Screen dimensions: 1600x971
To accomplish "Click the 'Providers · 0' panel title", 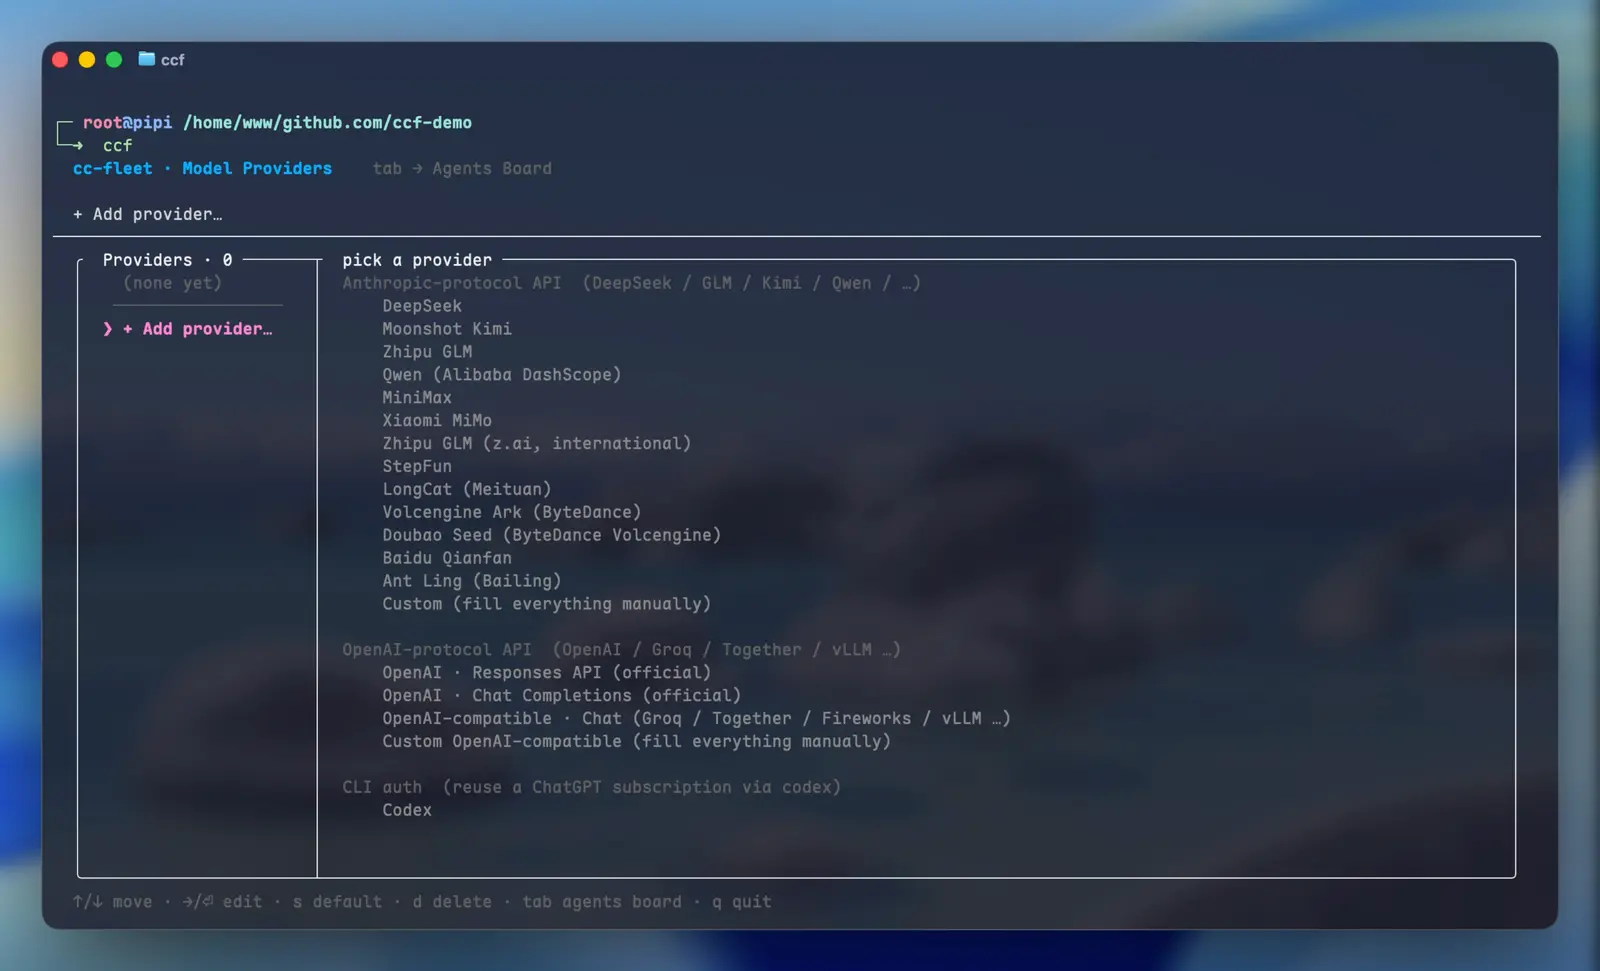I will pyautogui.click(x=167, y=260).
